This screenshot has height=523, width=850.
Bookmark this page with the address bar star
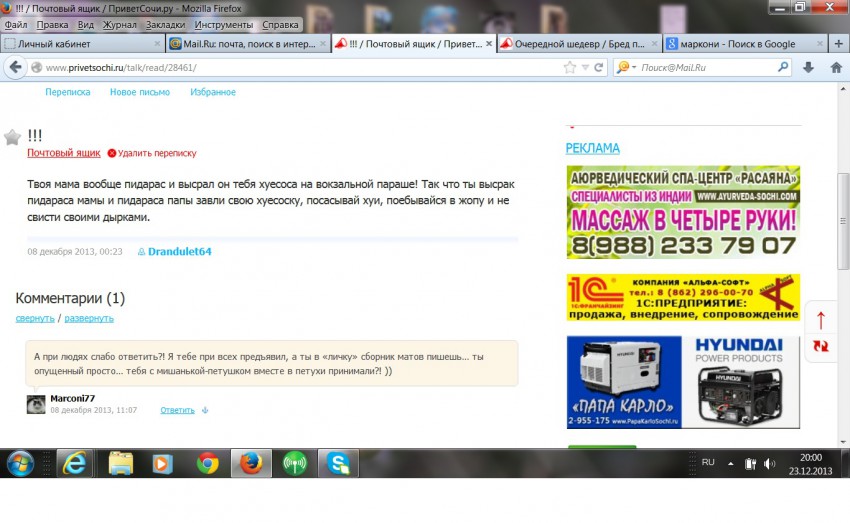pyautogui.click(x=570, y=68)
